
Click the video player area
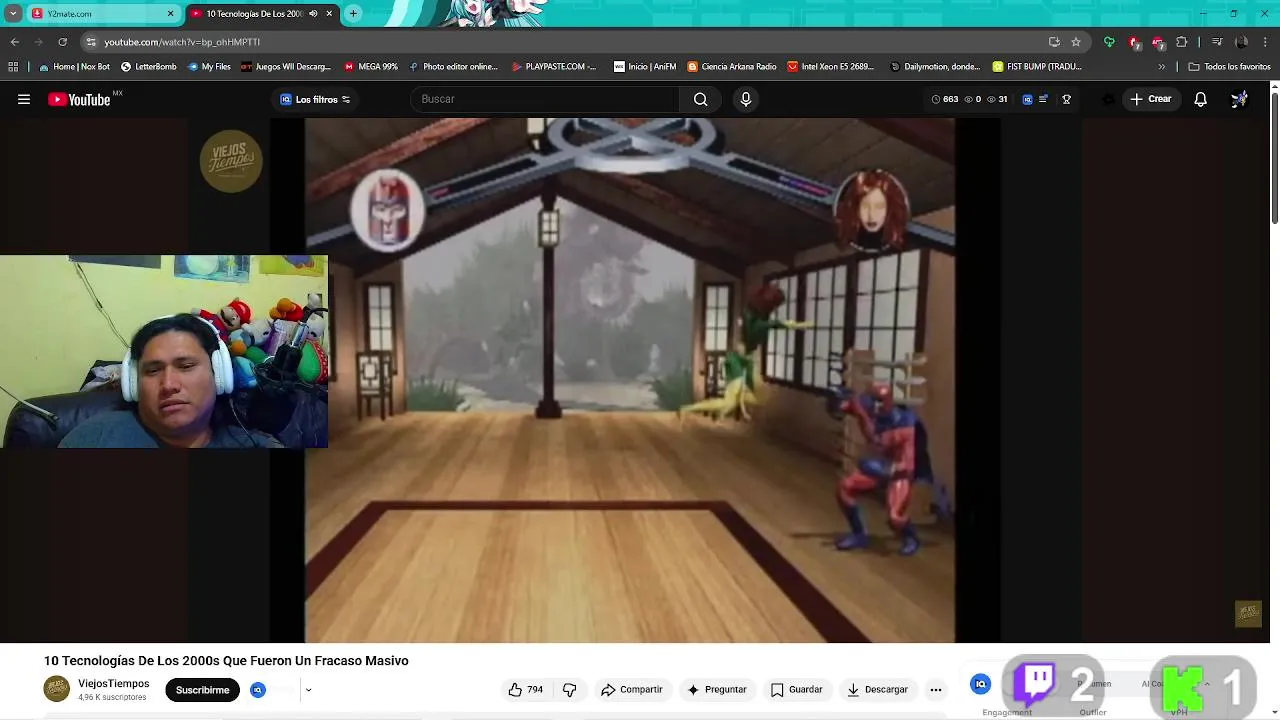pyautogui.click(x=635, y=380)
